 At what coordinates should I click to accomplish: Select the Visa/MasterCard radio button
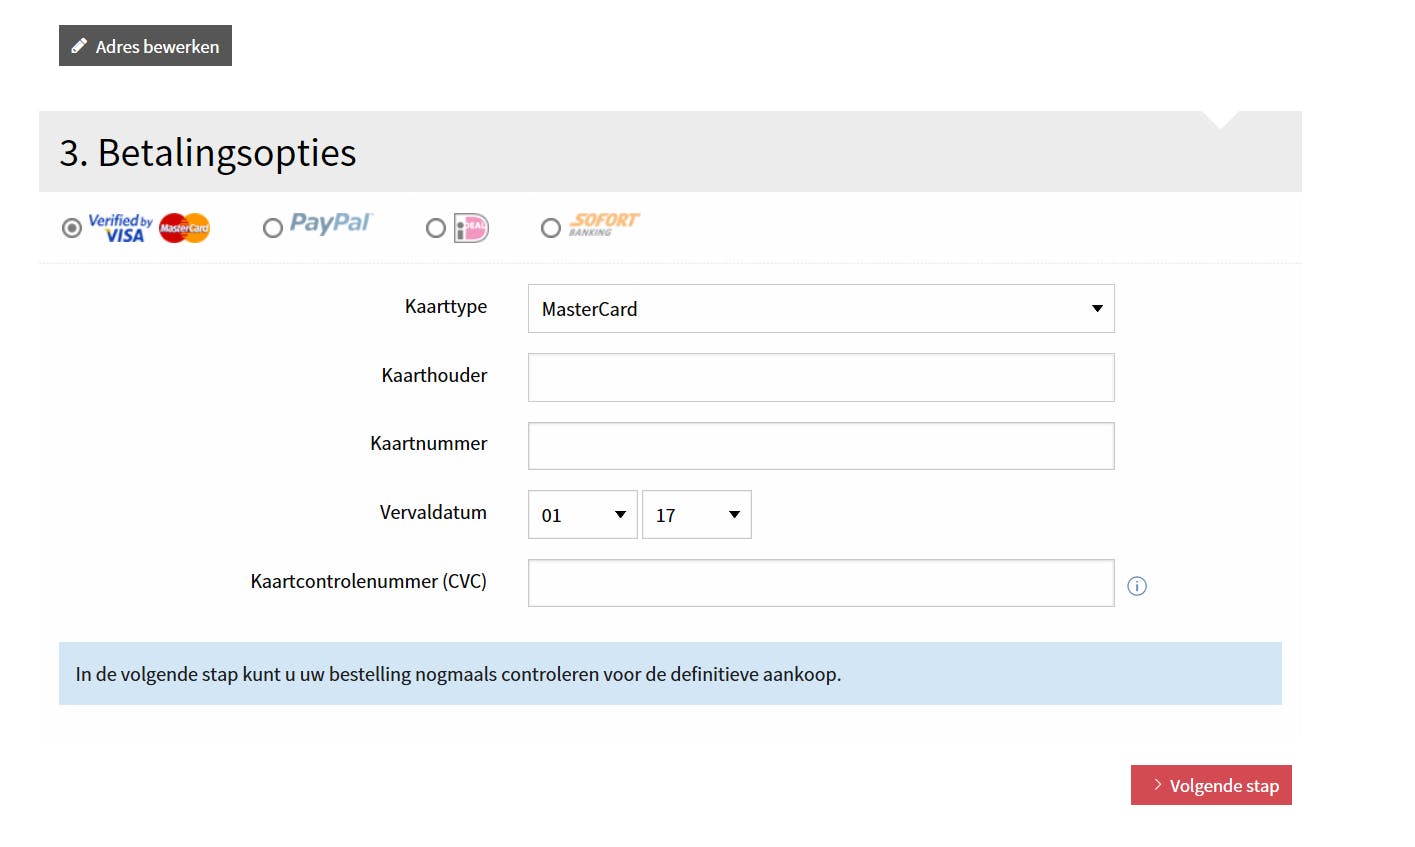coord(72,228)
